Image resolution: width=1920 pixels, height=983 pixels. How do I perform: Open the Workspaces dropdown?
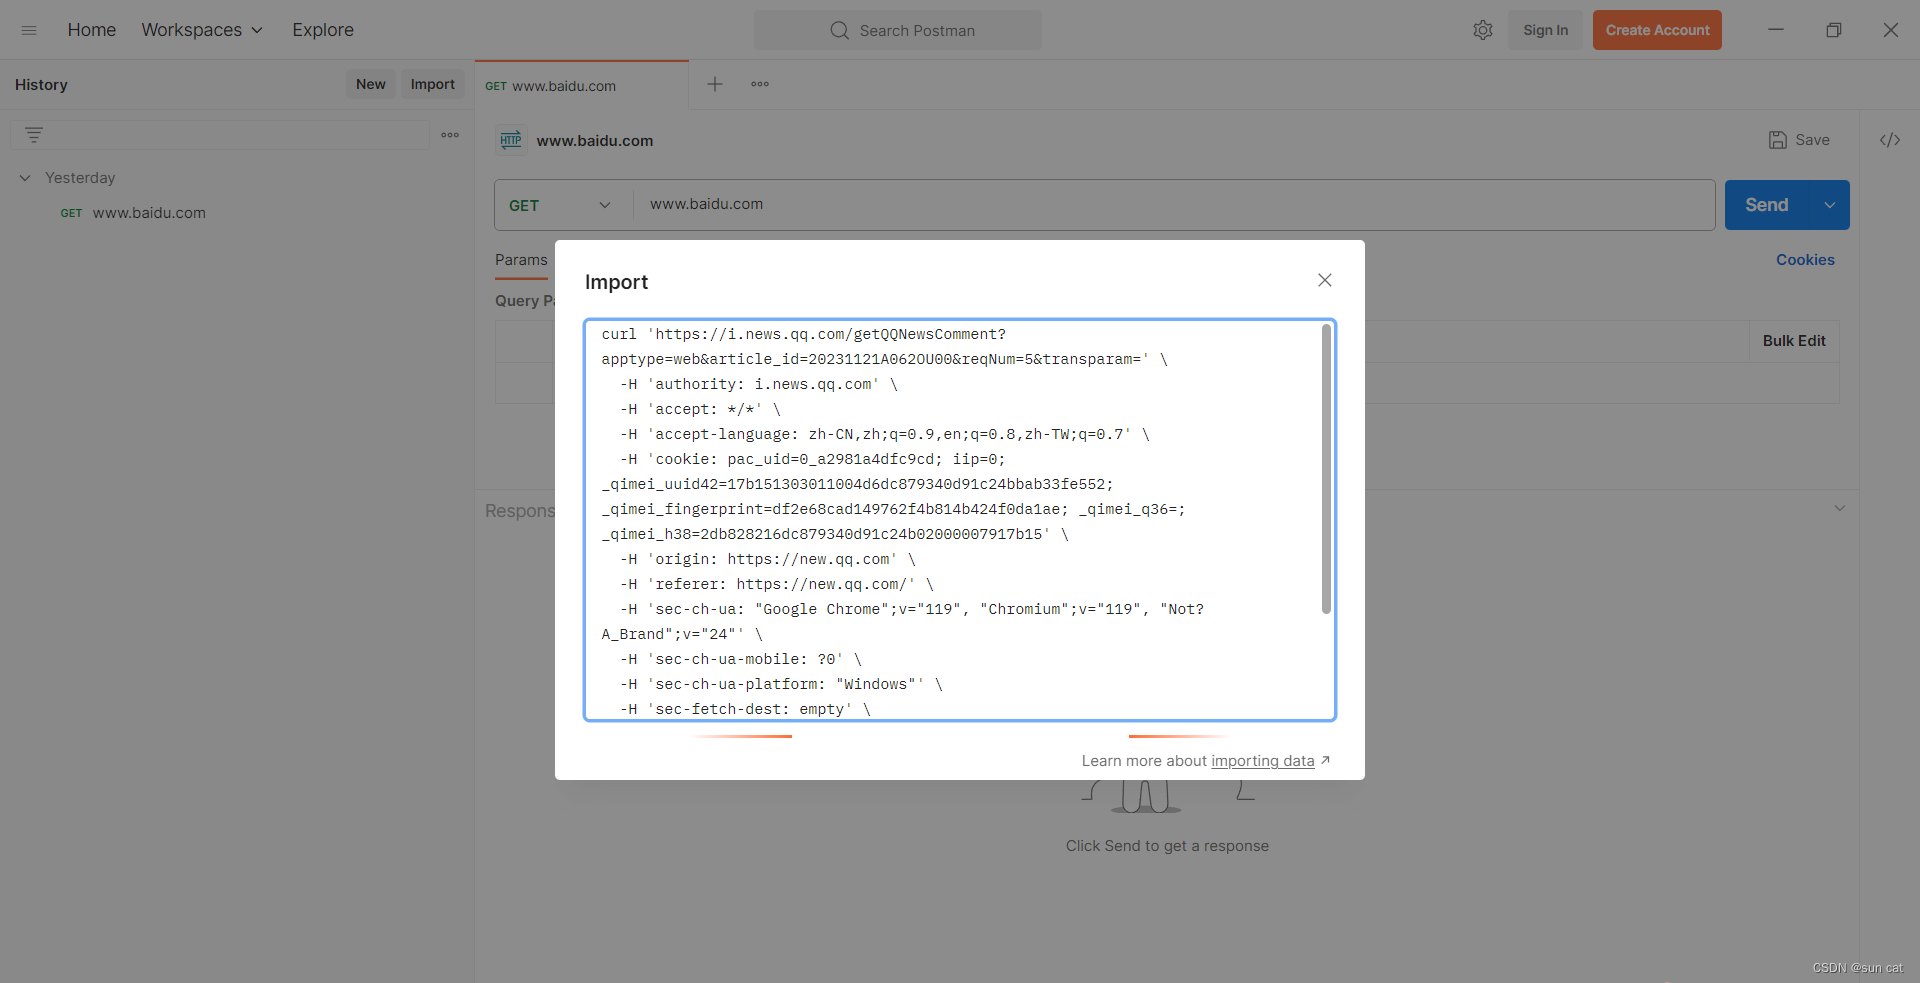[202, 30]
